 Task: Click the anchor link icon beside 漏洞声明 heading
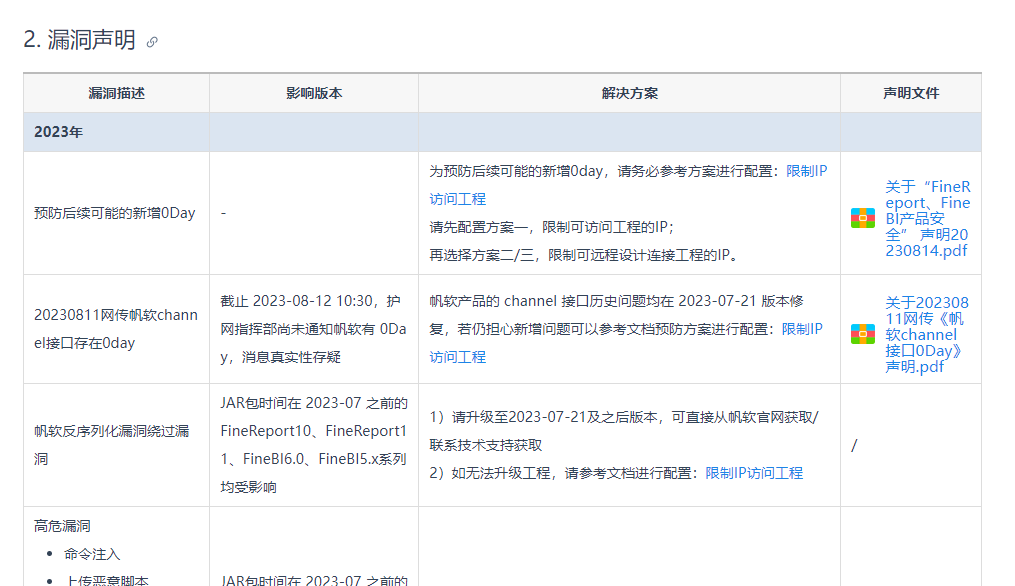click(152, 42)
